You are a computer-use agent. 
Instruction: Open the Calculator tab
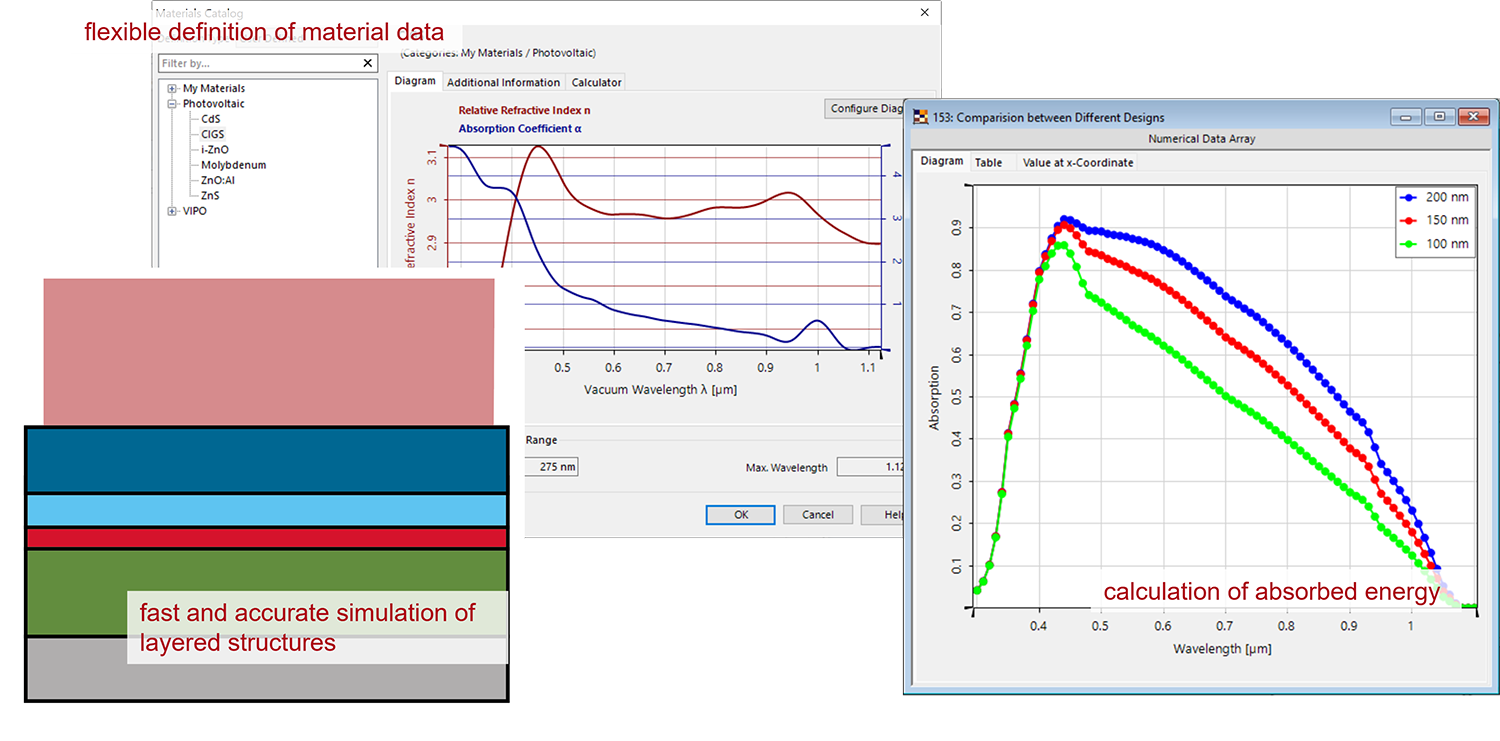pyautogui.click(x=596, y=82)
